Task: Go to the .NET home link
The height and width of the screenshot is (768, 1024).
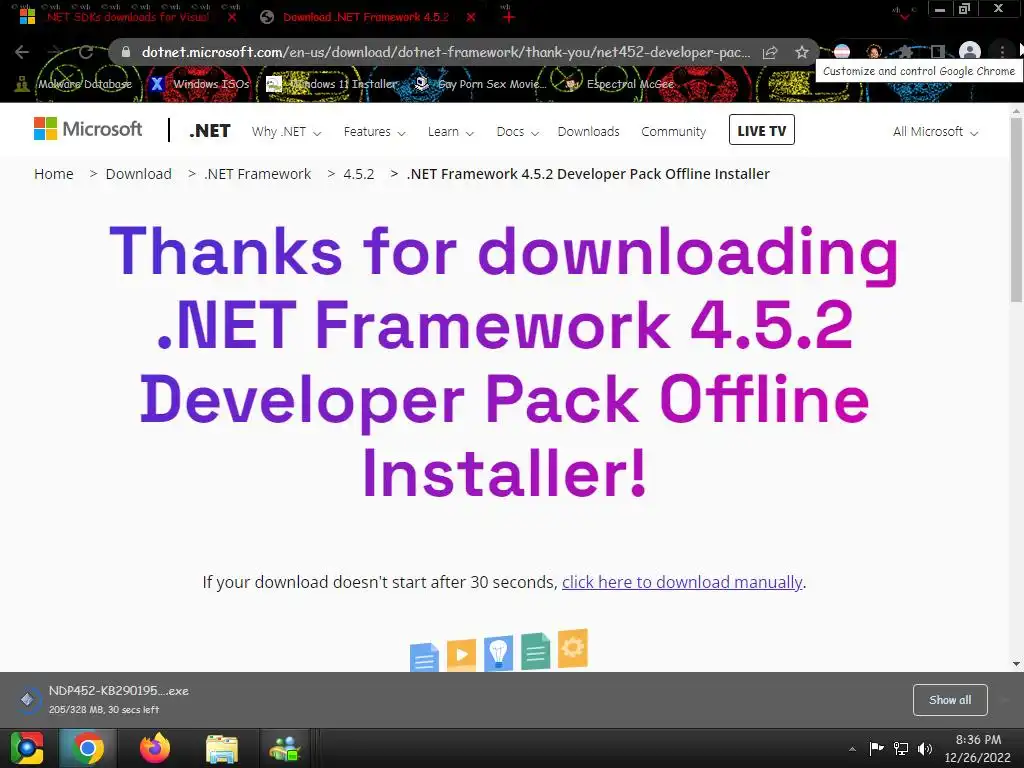Action: (210, 131)
